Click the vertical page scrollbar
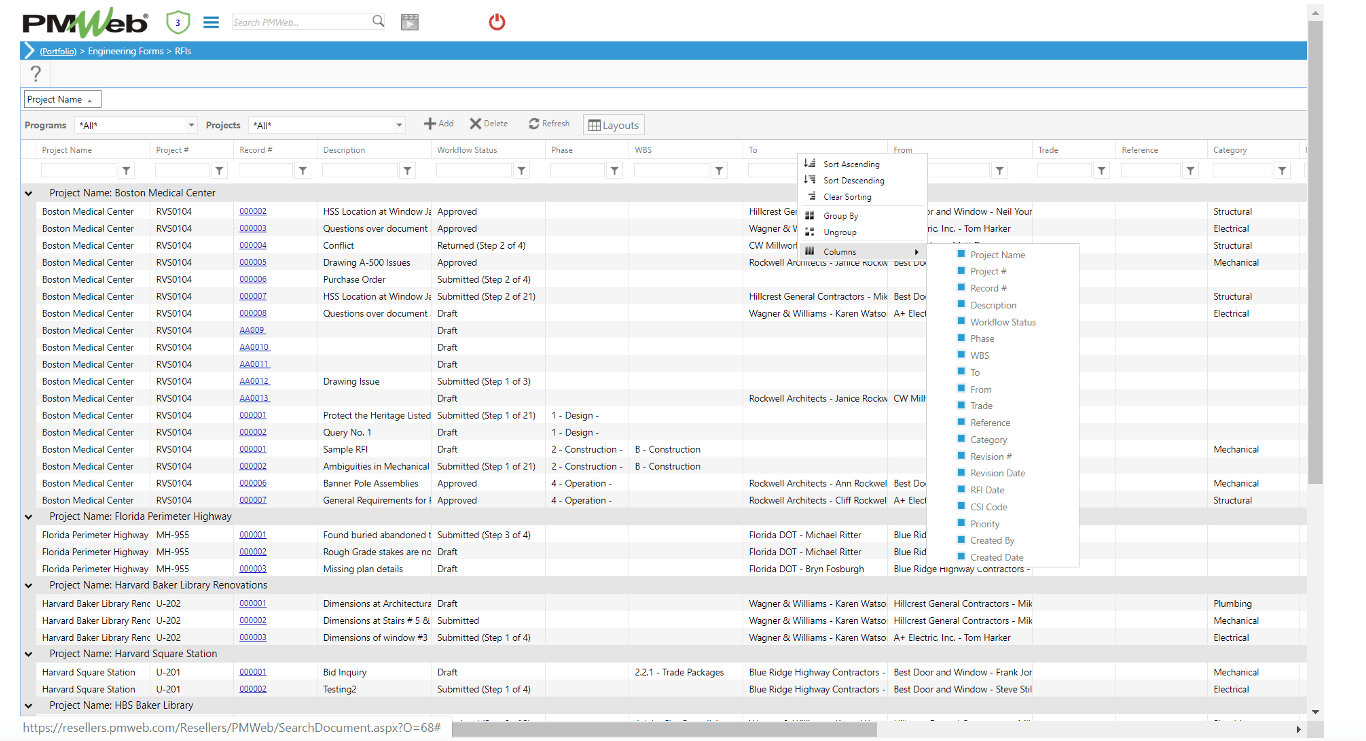The height and width of the screenshot is (741, 1366). pyautogui.click(x=1316, y=250)
